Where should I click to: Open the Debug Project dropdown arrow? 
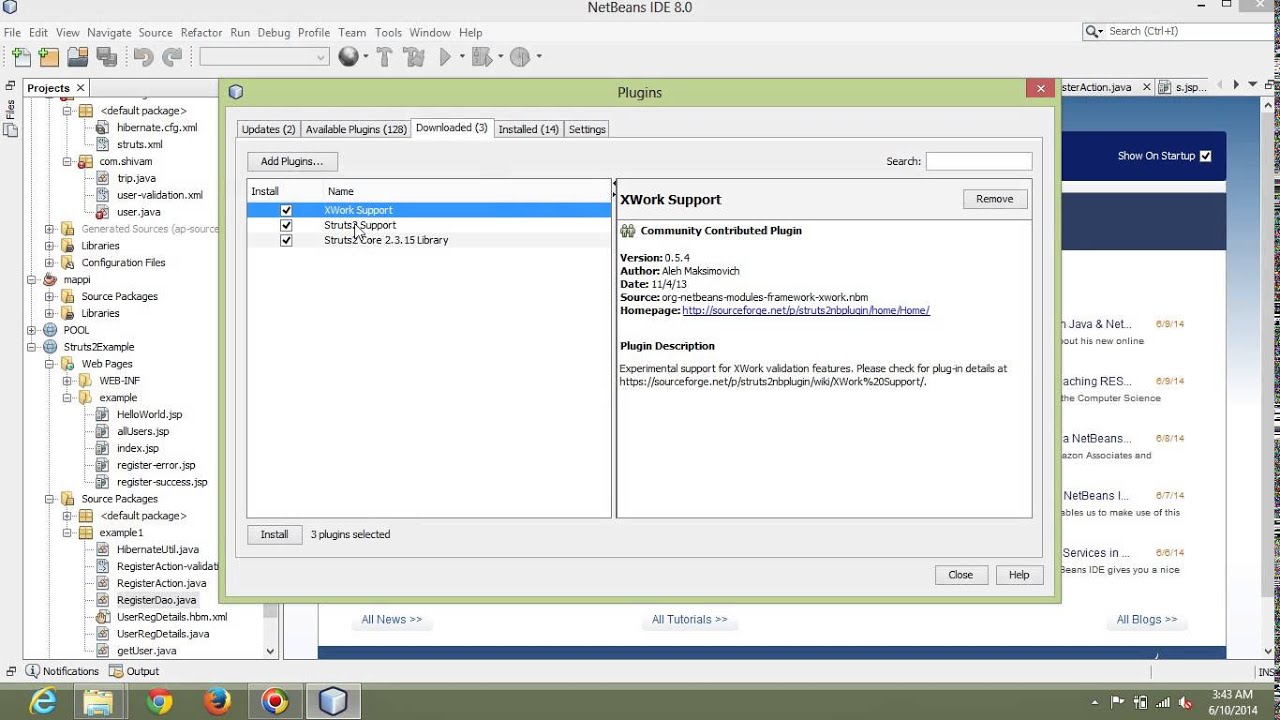tap(498, 57)
